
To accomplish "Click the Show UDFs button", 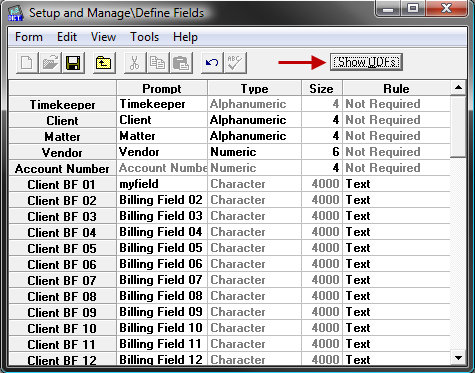I will coord(366,62).
